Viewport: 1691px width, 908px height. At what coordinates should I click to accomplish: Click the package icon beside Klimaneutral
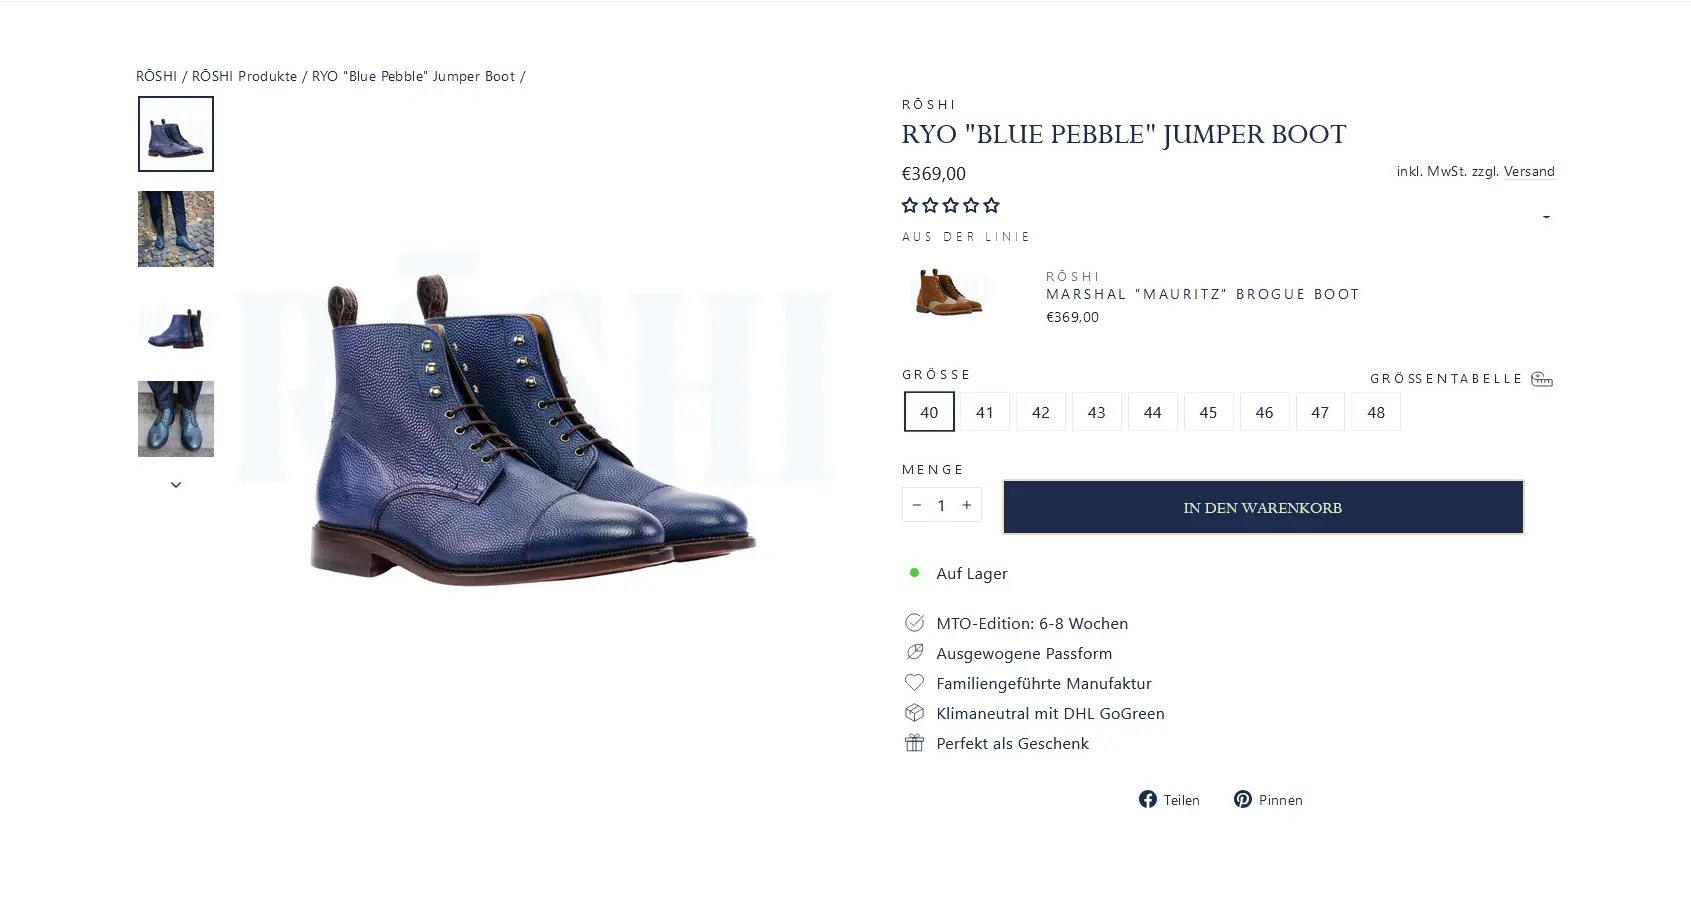point(914,713)
